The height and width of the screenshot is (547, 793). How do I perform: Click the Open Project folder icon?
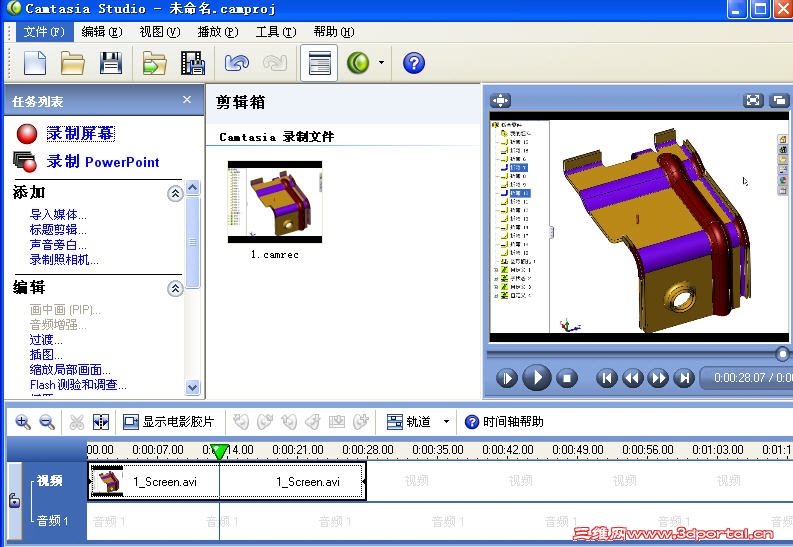point(73,63)
